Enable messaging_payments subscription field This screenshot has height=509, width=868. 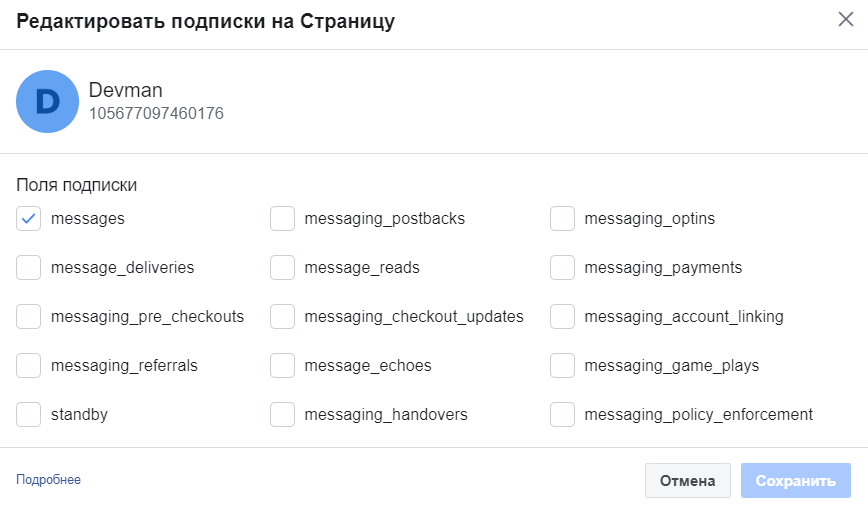pyautogui.click(x=563, y=267)
